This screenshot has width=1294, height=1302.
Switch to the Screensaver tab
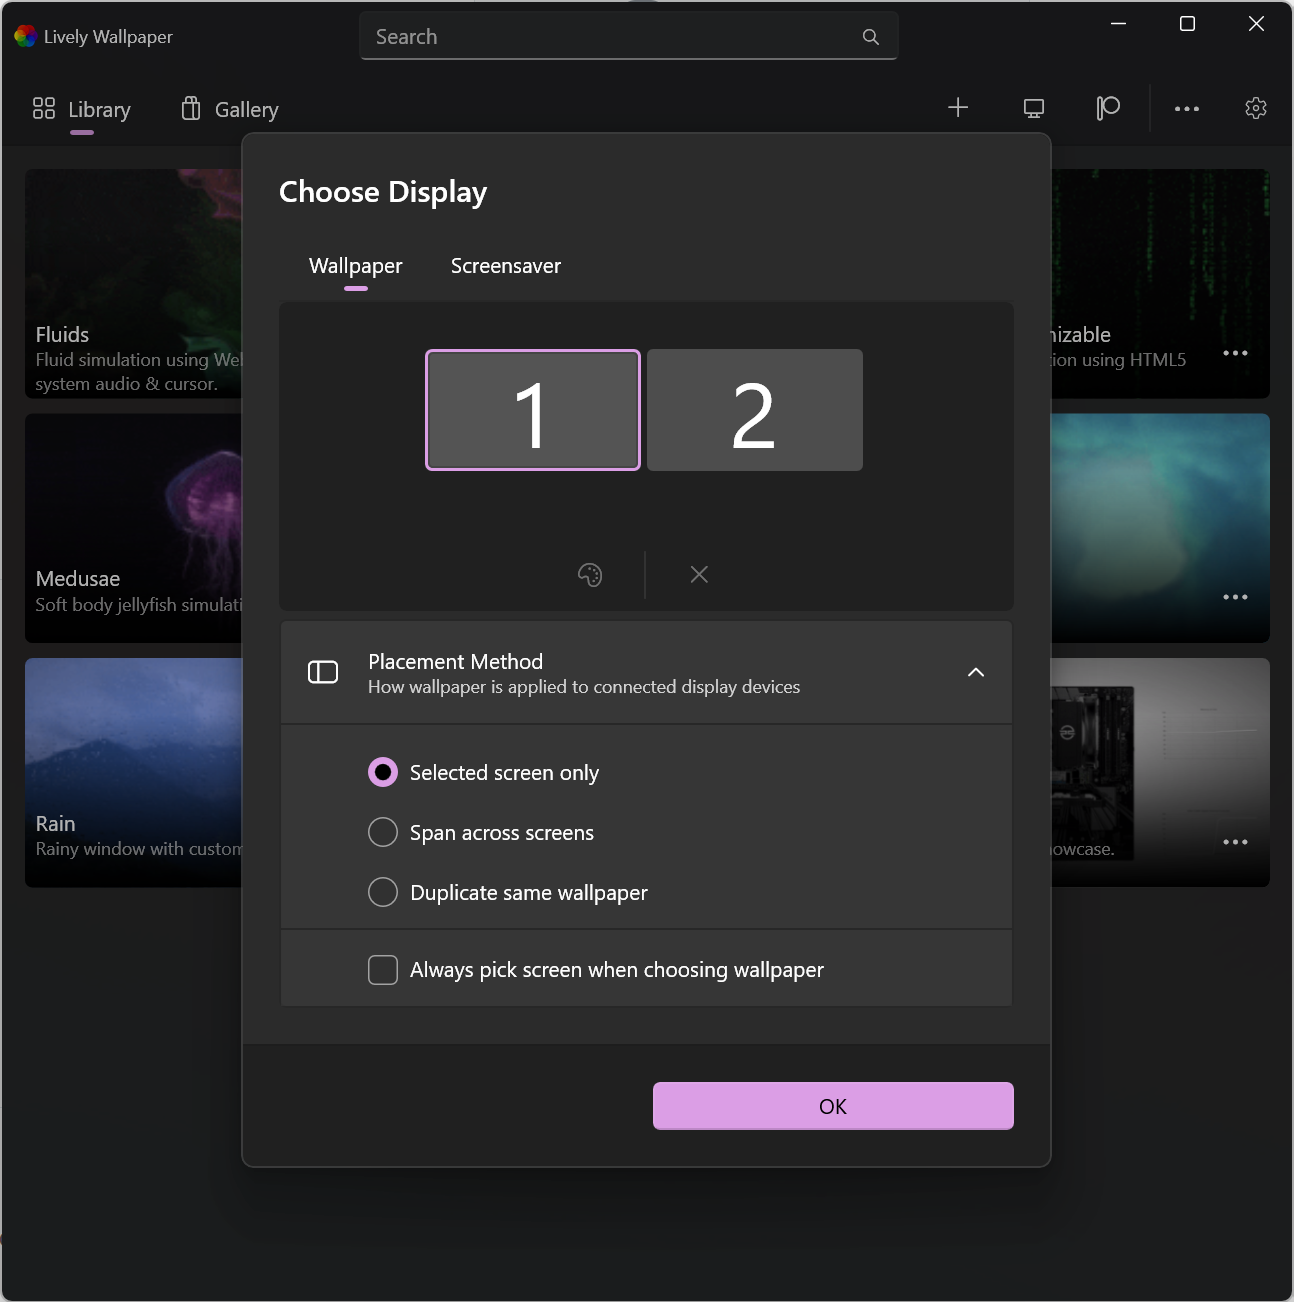point(505,266)
